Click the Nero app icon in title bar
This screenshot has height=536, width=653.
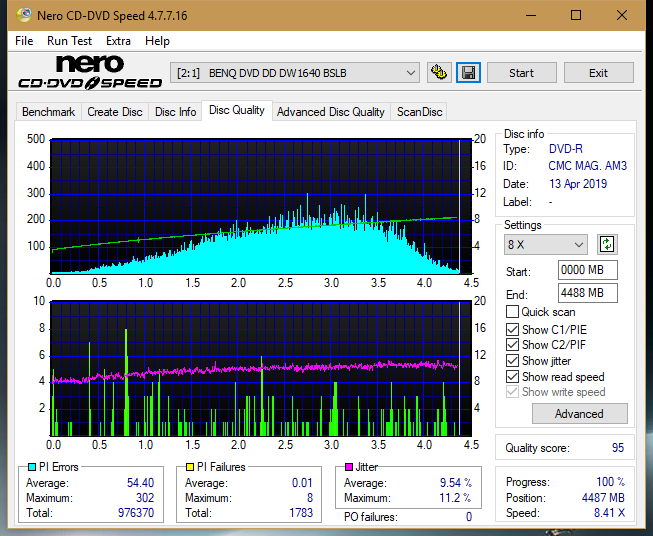(24, 15)
